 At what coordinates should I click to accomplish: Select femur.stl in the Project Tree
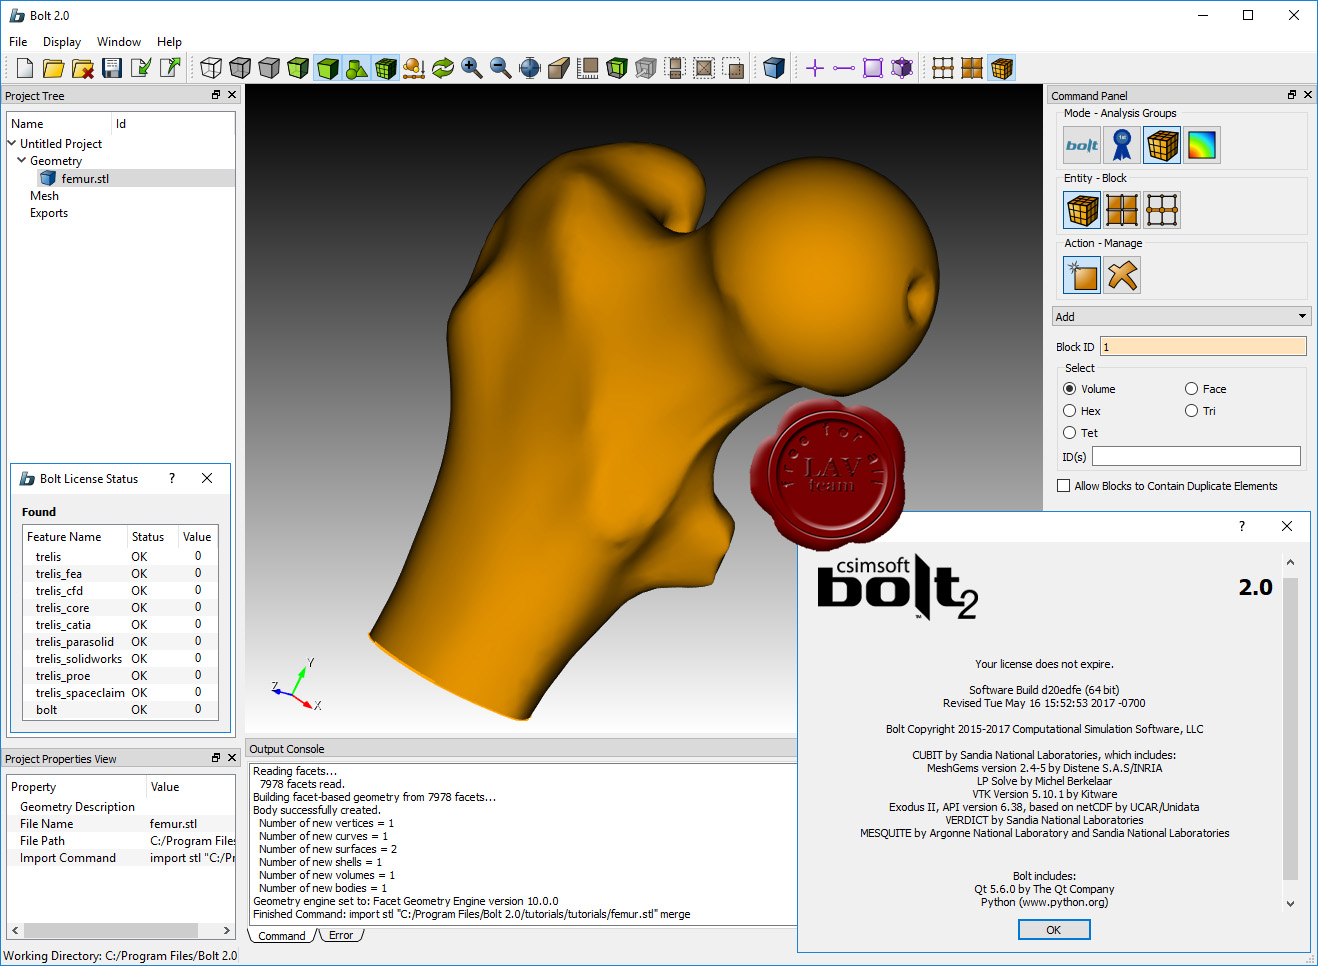pos(85,178)
